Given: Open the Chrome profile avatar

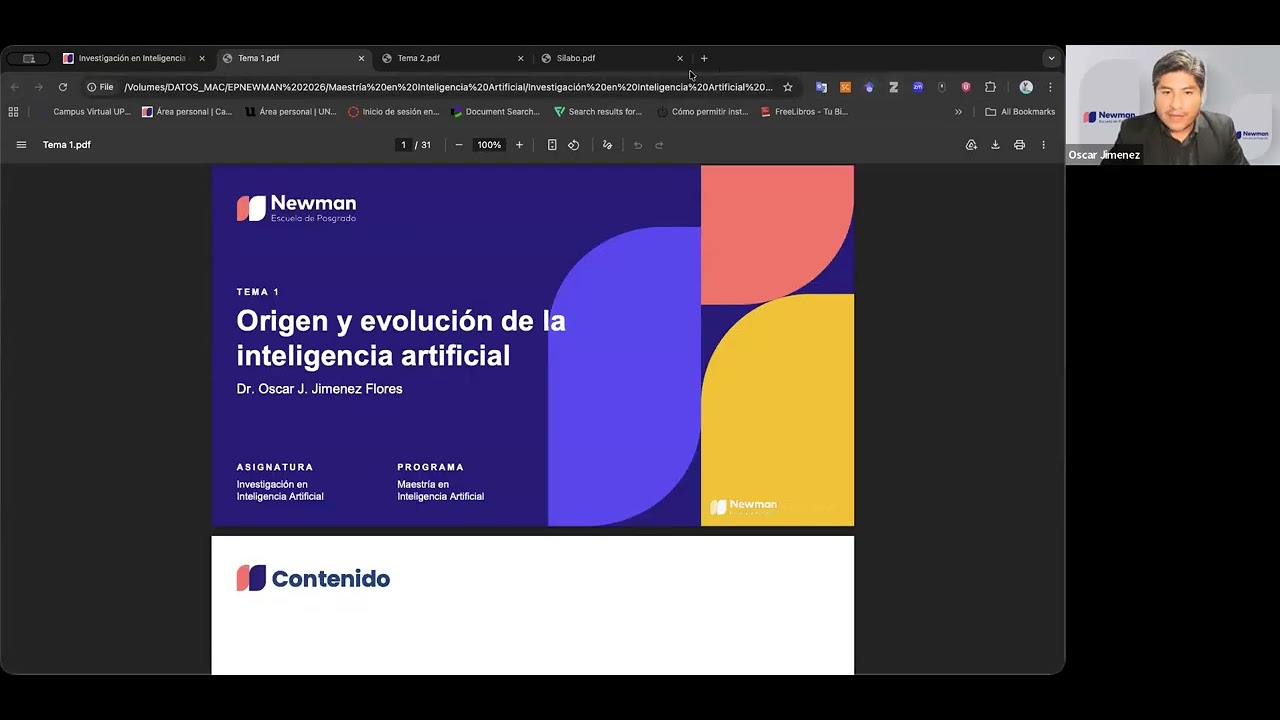Looking at the screenshot, I should pyautogui.click(x=1025, y=87).
